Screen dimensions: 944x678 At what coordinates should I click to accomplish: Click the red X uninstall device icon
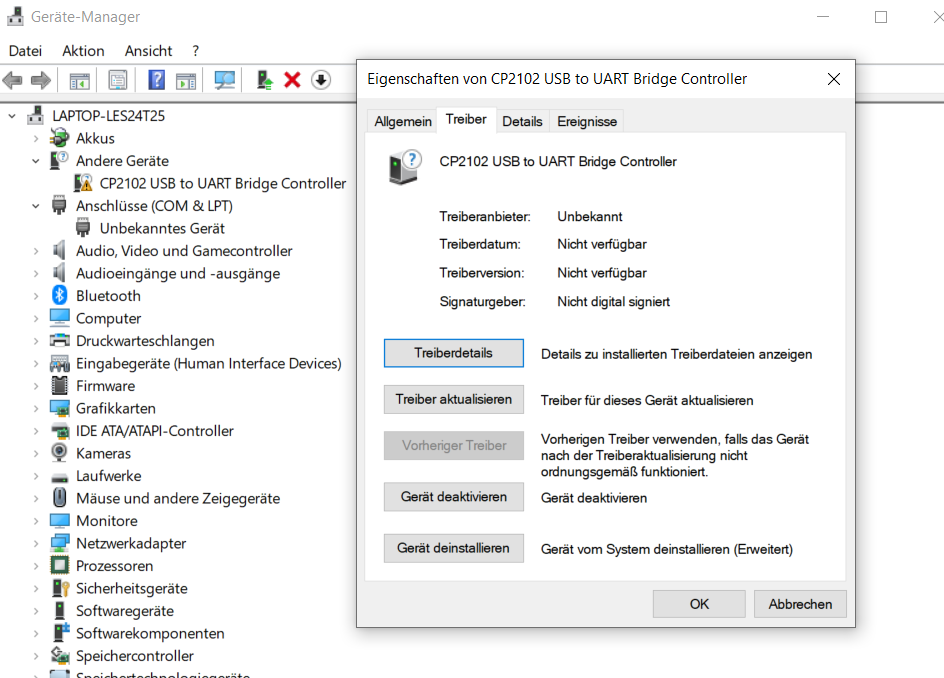click(x=292, y=80)
